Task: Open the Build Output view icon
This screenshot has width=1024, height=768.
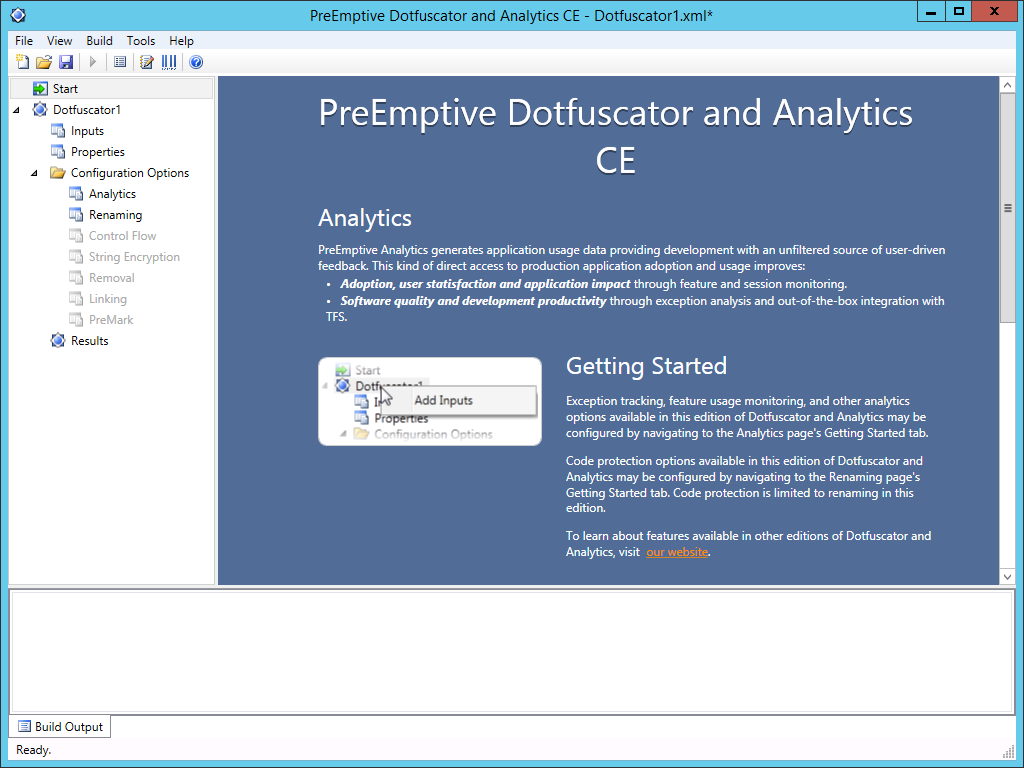Action: [x=120, y=62]
